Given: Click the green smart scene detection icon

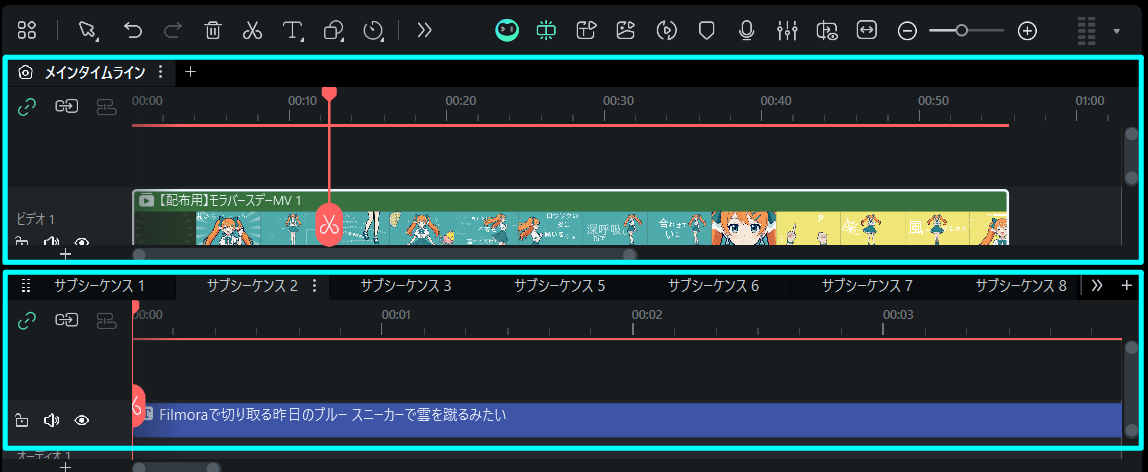Looking at the screenshot, I should tap(546, 30).
